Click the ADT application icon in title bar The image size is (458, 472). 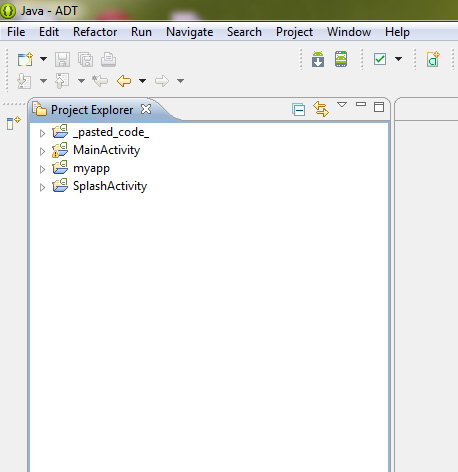pyautogui.click(x=8, y=11)
